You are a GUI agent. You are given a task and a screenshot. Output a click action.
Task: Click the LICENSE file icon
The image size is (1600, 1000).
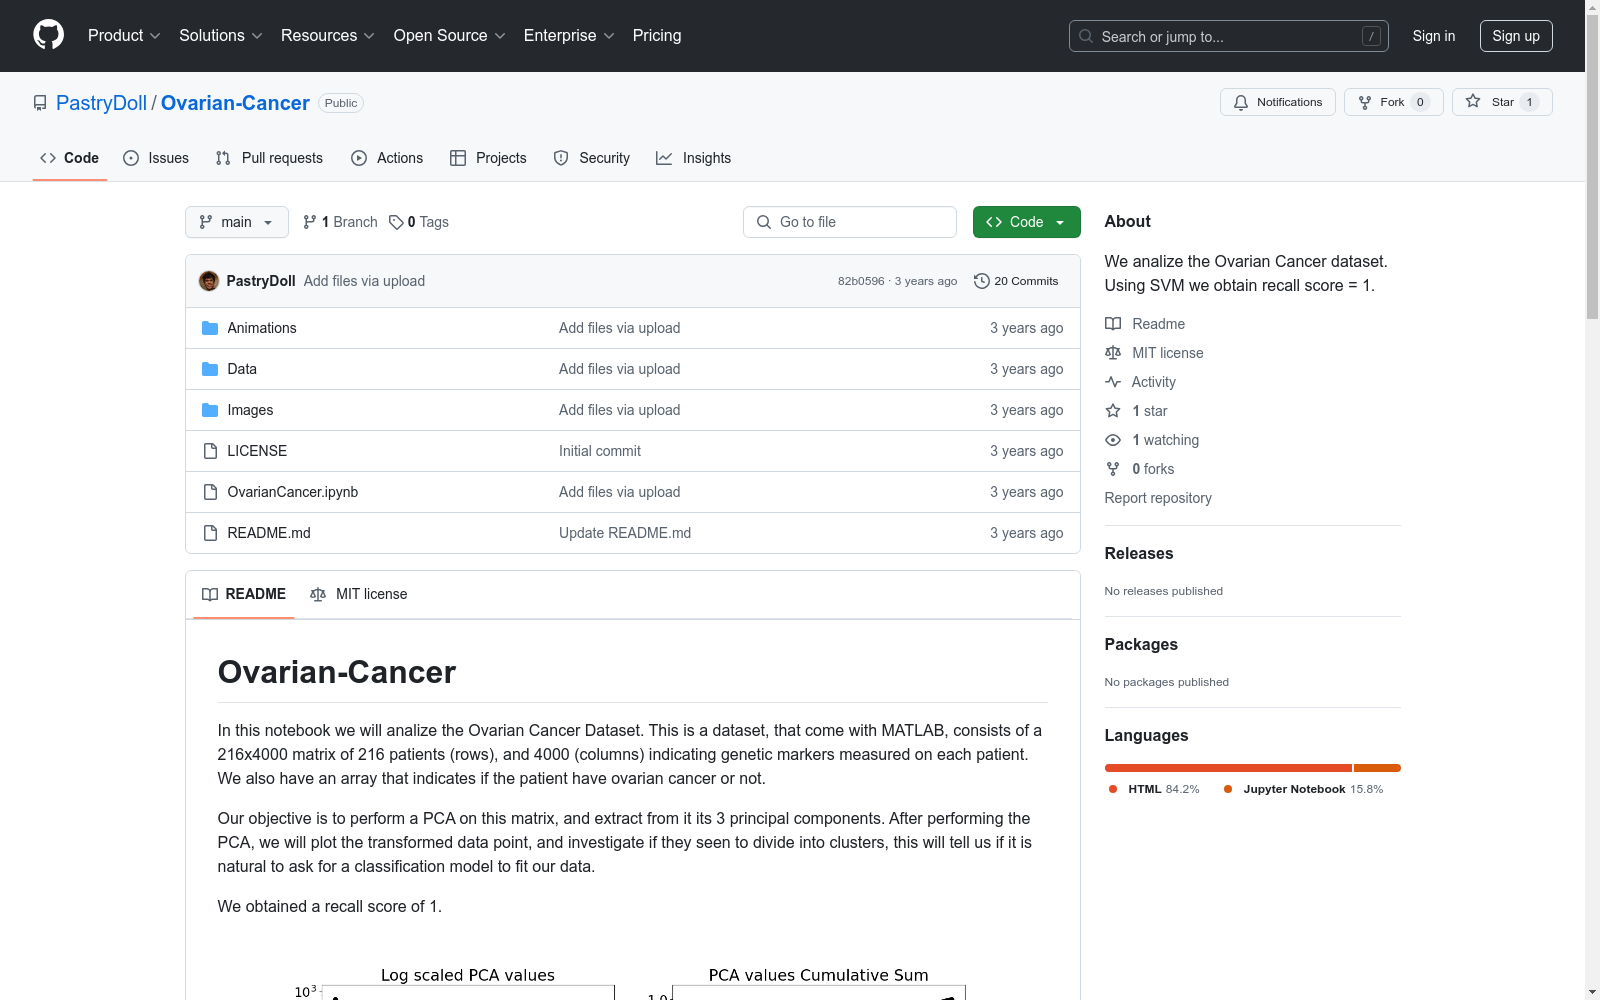(x=210, y=451)
